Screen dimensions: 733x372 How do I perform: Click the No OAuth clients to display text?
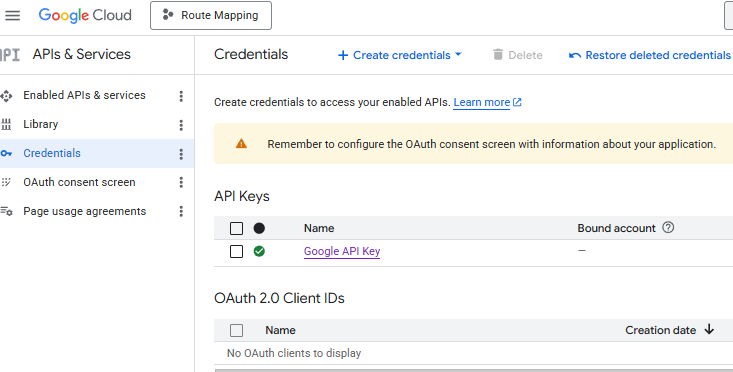pyautogui.click(x=294, y=353)
